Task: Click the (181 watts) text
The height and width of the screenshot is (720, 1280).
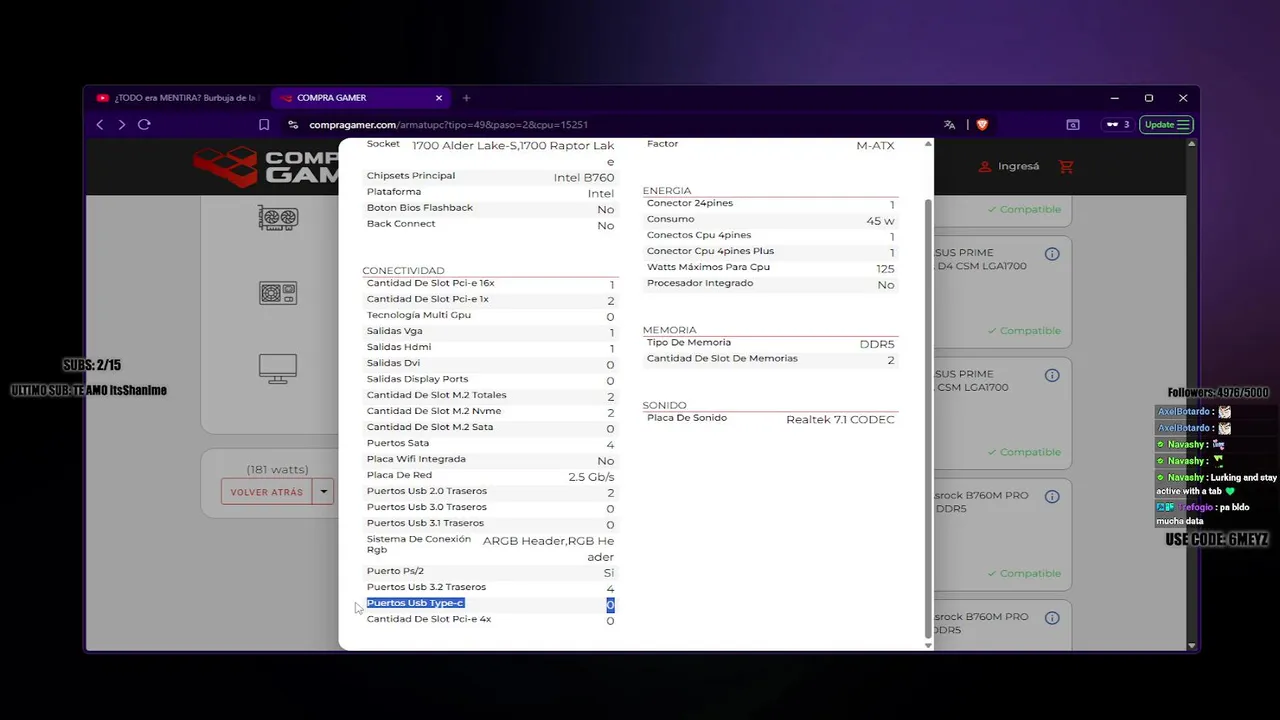Action: [277, 470]
